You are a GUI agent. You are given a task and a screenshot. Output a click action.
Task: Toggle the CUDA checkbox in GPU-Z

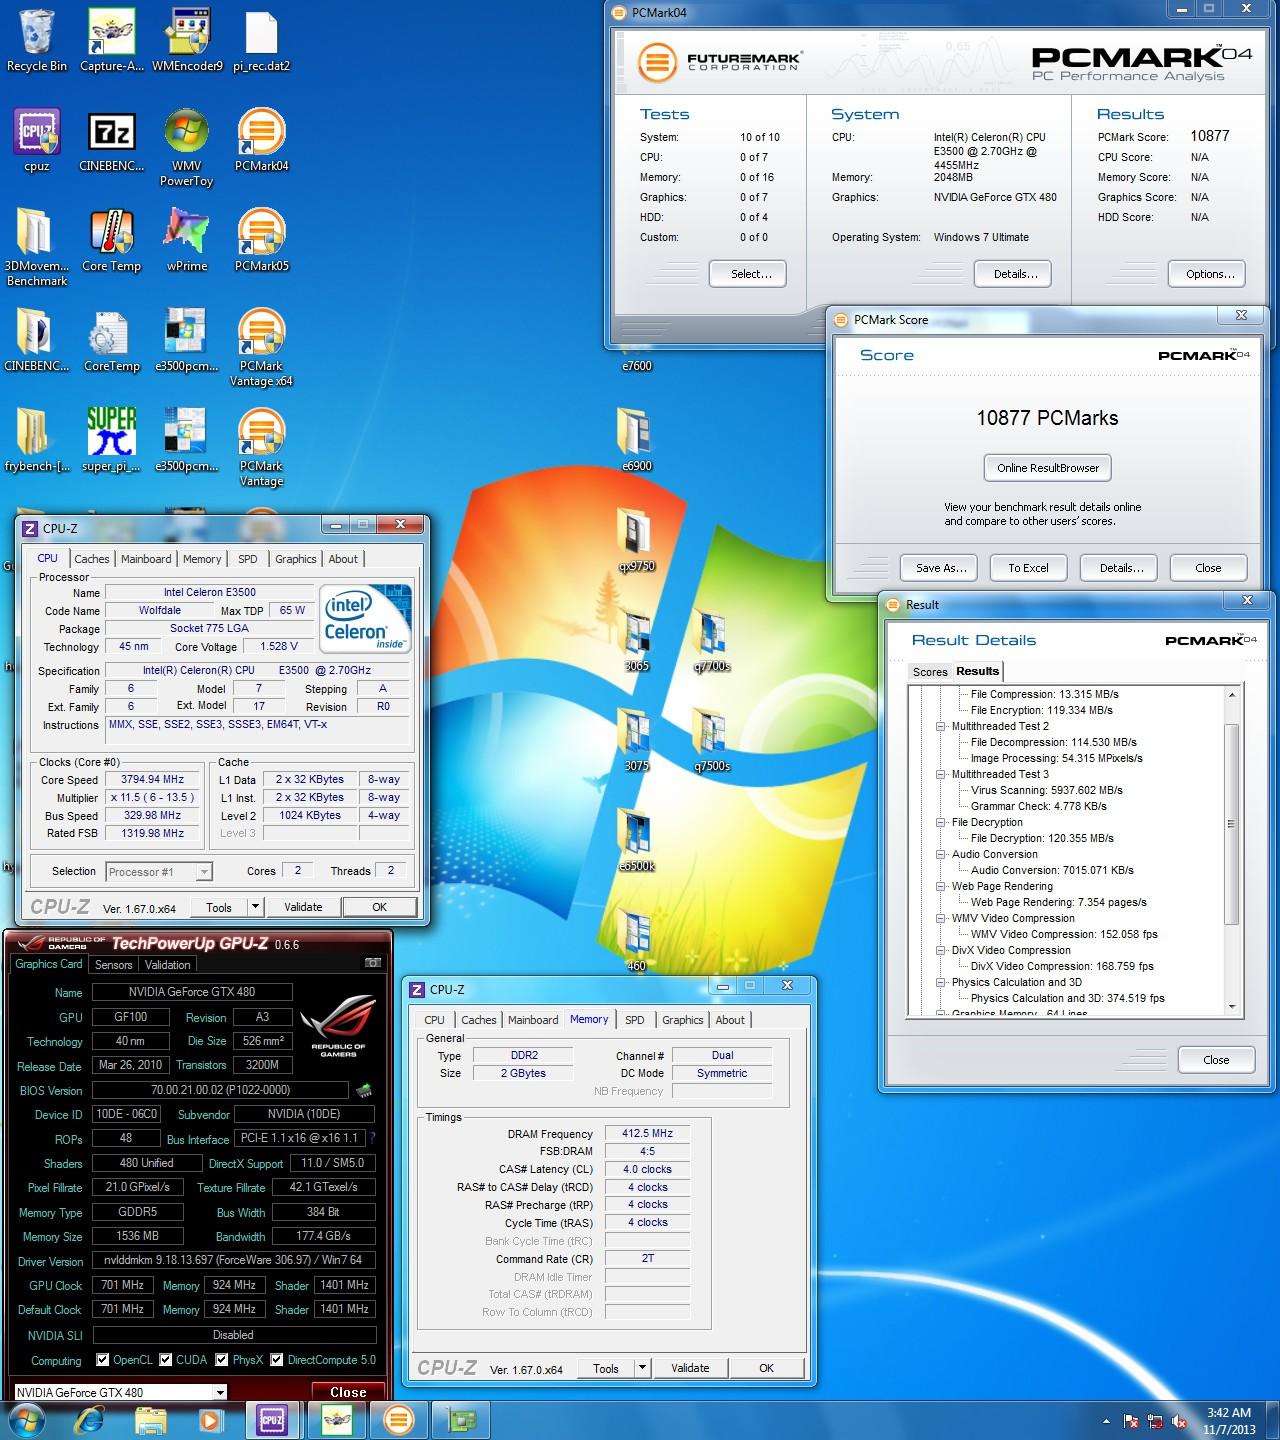click(x=164, y=1360)
